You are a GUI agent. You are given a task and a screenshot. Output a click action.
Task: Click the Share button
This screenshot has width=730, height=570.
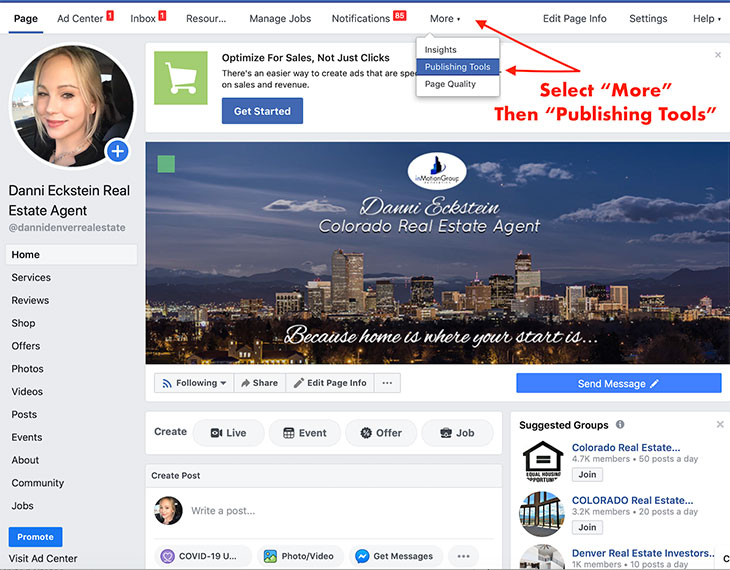click(260, 383)
